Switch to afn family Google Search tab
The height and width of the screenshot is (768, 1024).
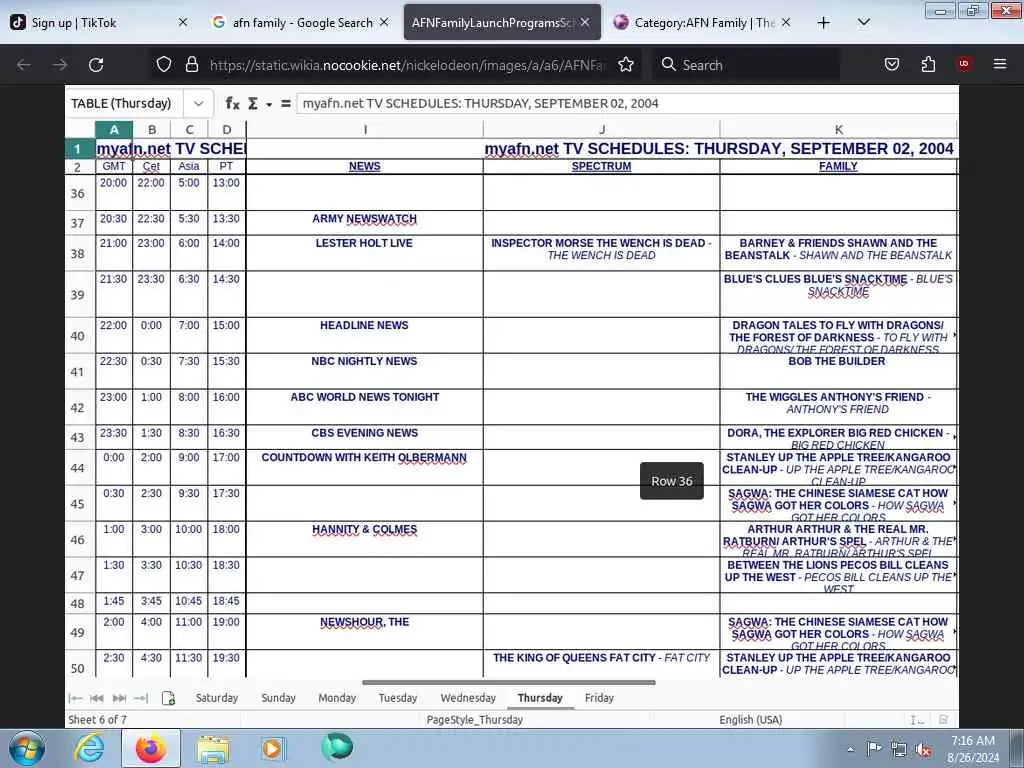tap(301, 22)
